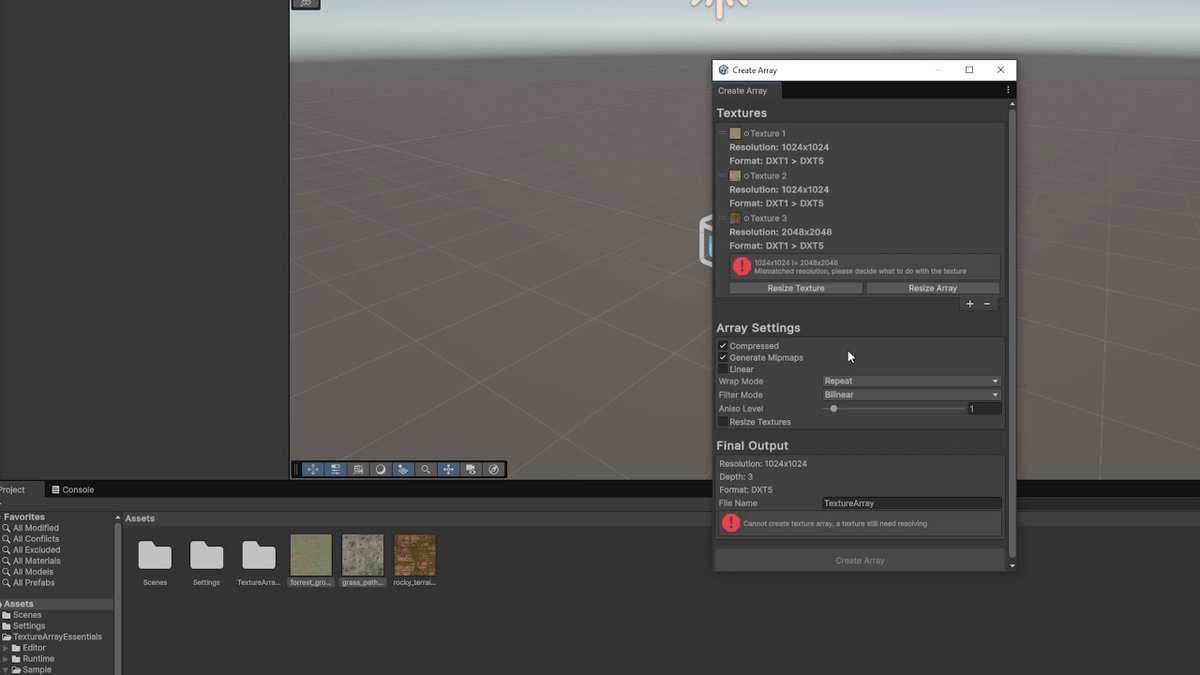Click the Resize Texture button
The image size is (1200, 675).
click(x=796, y=288)
